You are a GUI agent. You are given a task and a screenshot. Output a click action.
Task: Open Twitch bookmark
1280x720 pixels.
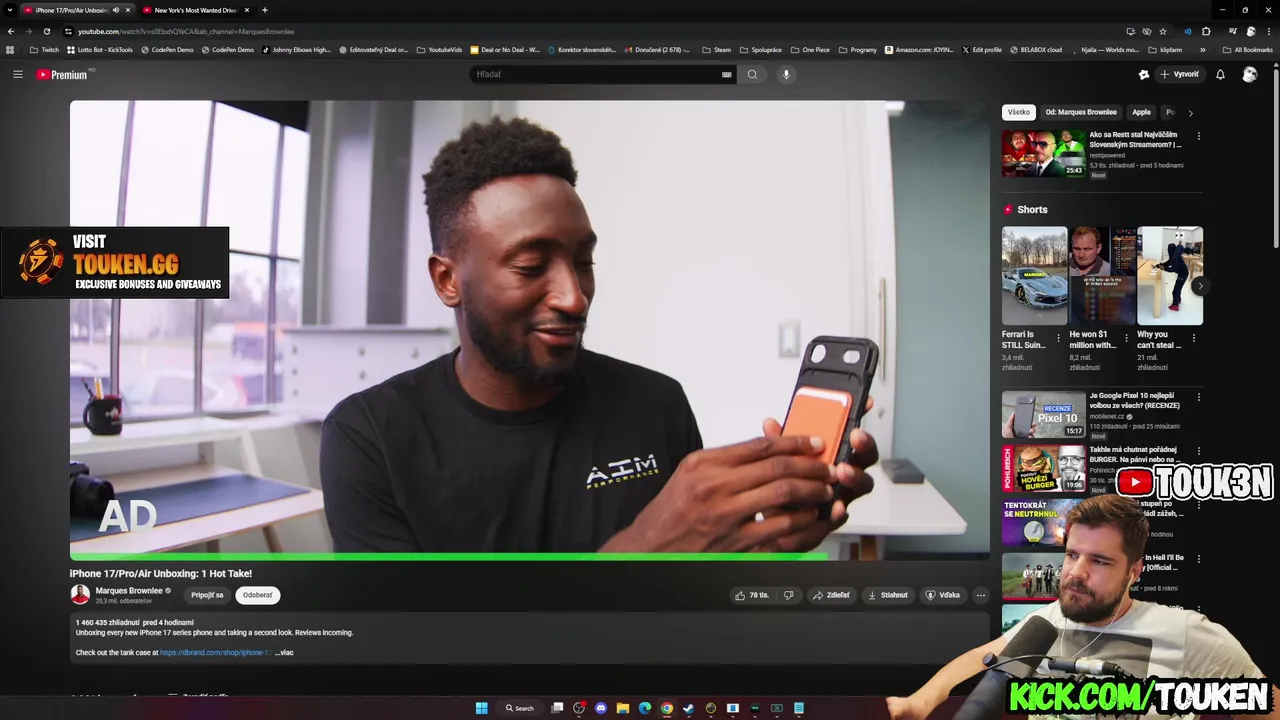click(x=44, y=50)
